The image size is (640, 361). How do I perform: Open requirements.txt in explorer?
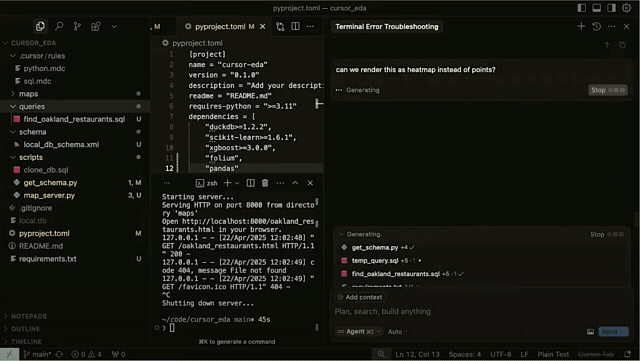(47, 259)
